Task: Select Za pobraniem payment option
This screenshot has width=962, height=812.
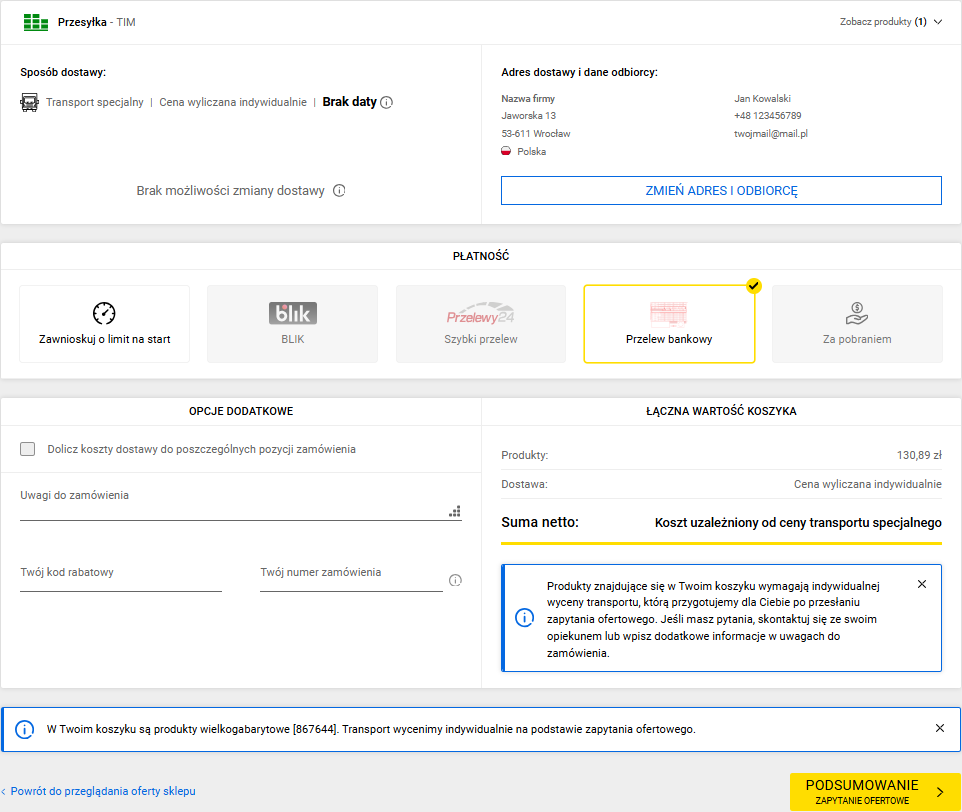Action: click(x=857, y=323)
